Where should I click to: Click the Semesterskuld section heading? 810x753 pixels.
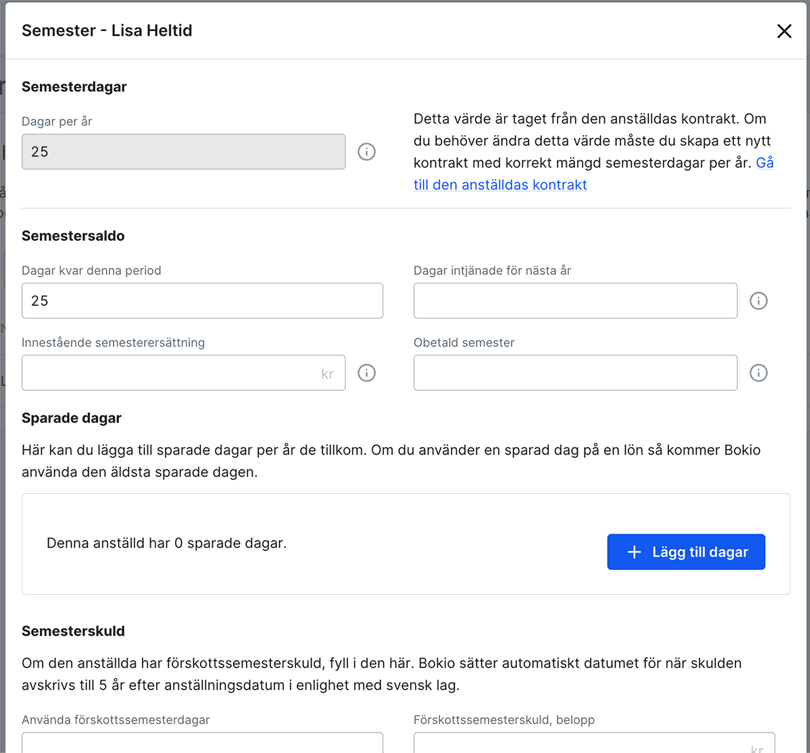tap(73, 631)
